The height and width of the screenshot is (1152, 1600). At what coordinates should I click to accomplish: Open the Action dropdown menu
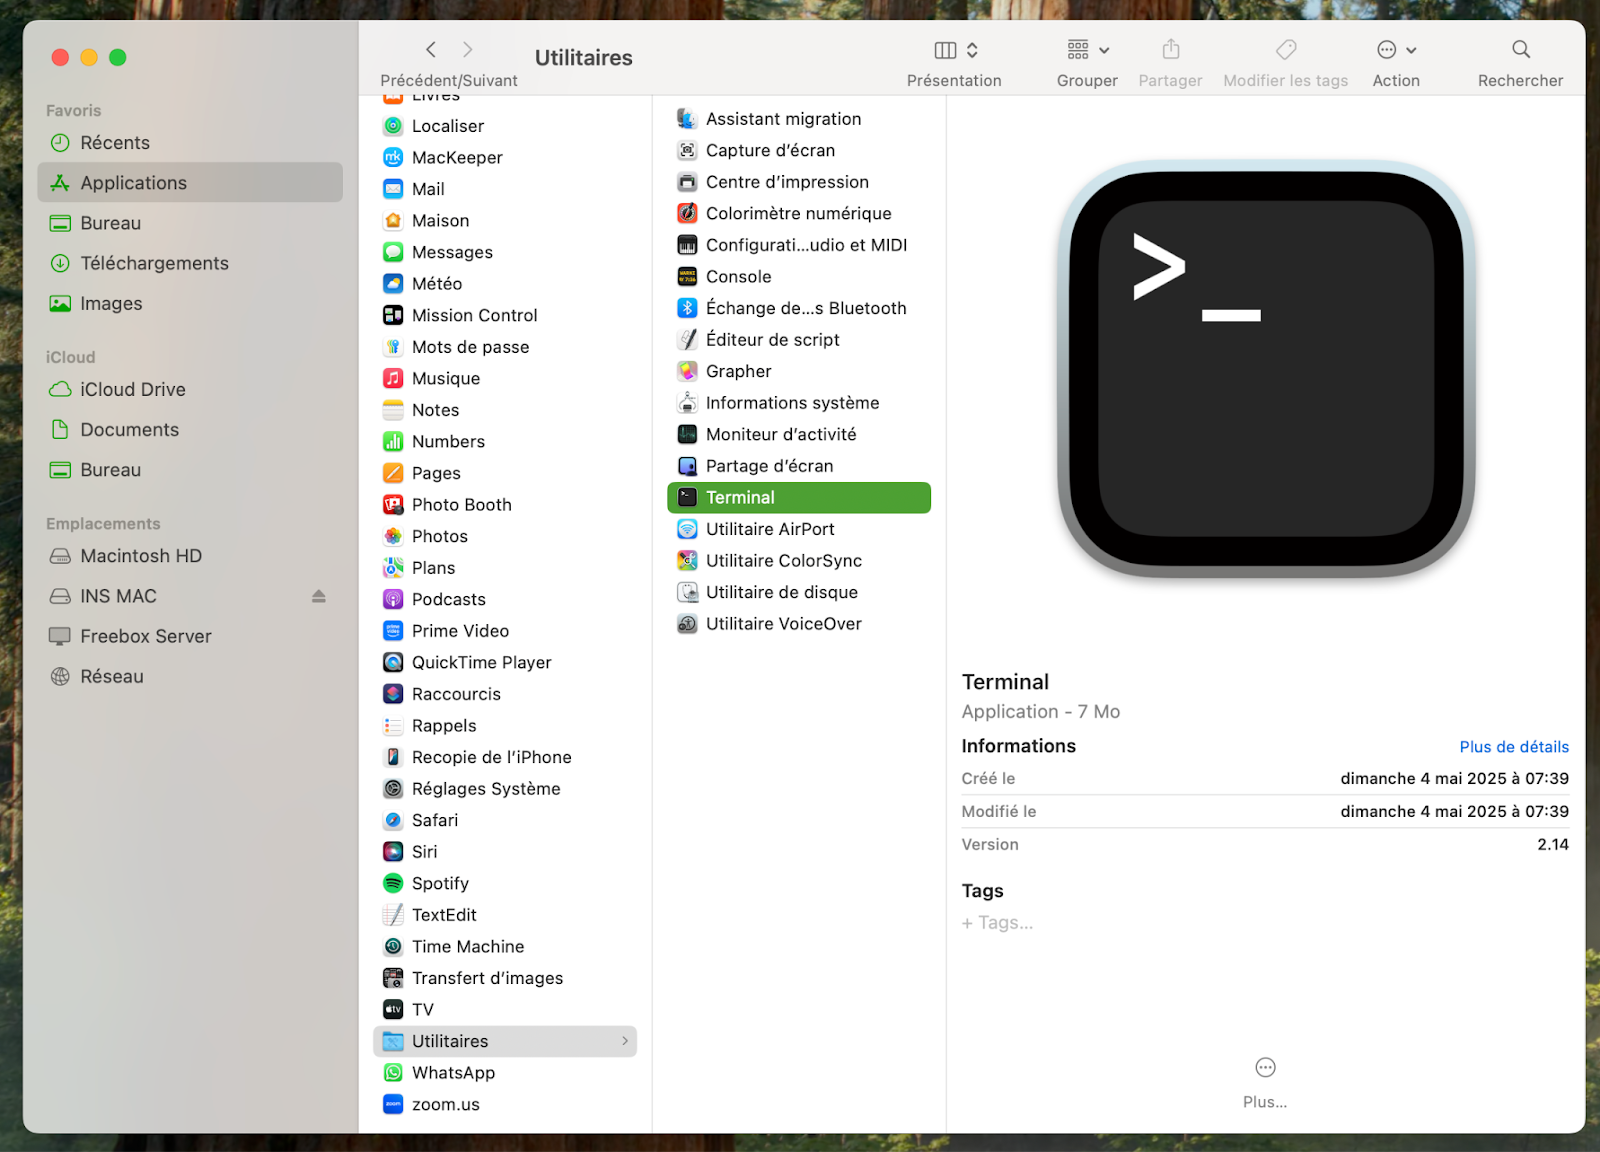(1396, 49)
